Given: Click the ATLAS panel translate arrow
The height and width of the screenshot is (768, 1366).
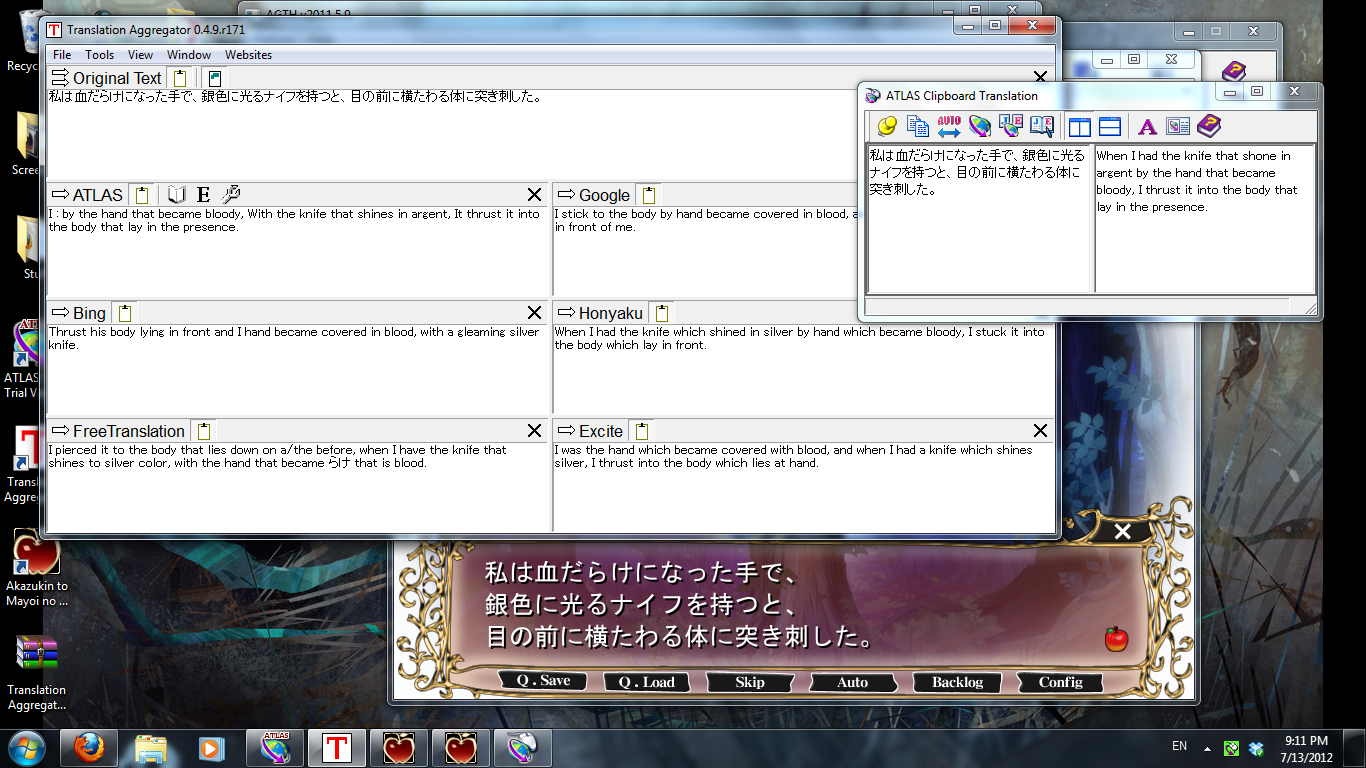Looking at the screenshot, I should coord(59,194).
